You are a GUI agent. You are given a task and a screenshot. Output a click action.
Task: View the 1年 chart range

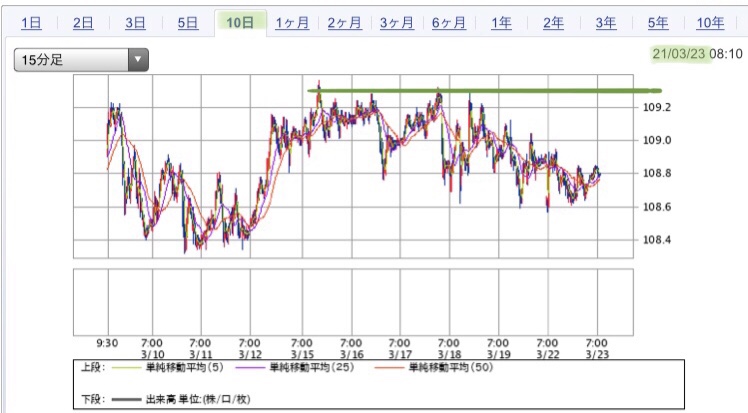point(501,22)
